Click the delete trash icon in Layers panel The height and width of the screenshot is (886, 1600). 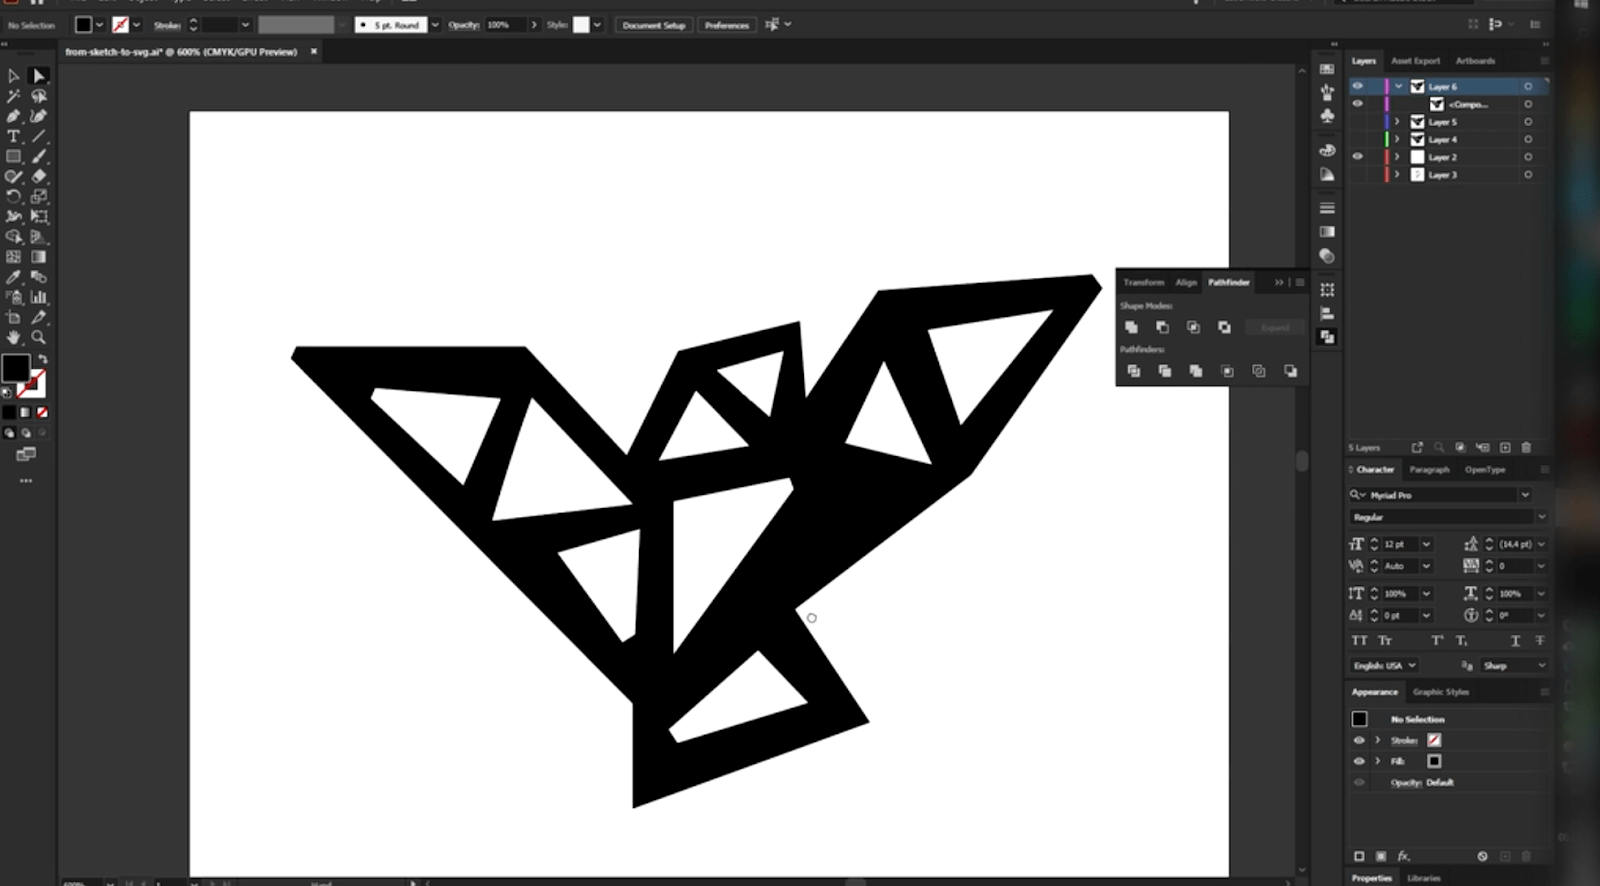coord(1526,447)
